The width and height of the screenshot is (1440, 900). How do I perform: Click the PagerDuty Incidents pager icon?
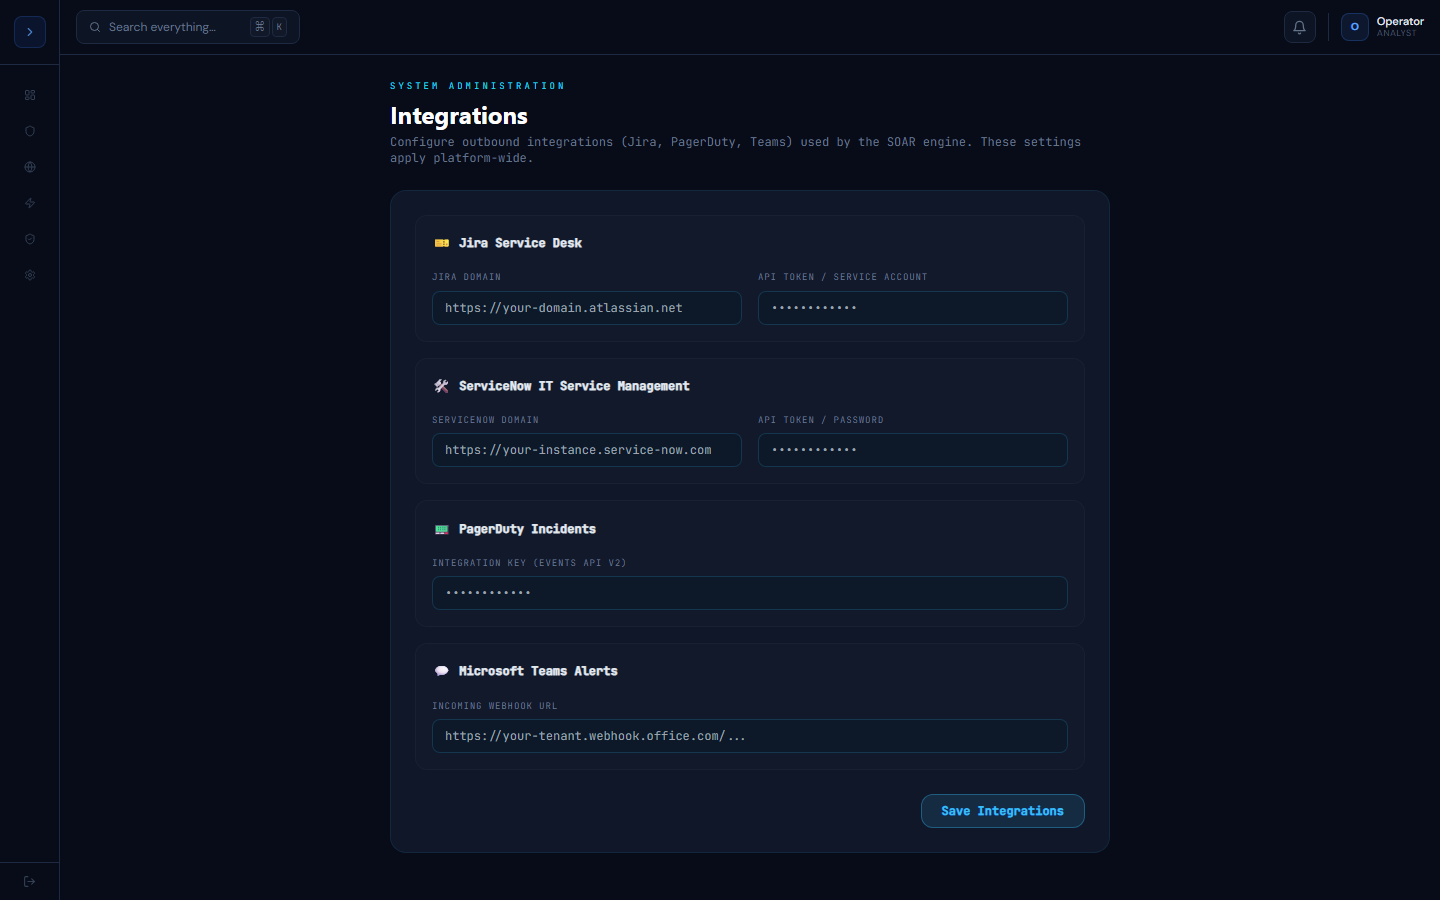click(x=441, y=529)
